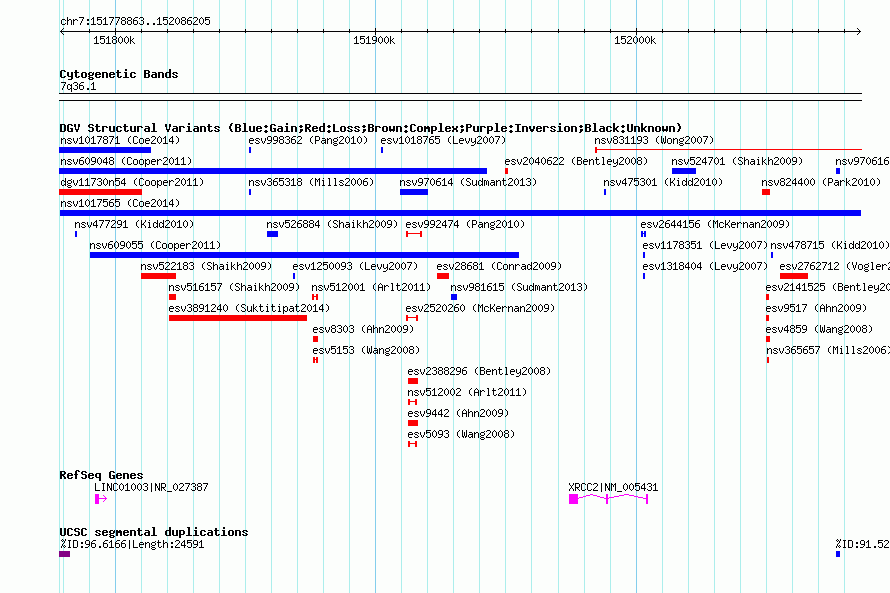Viewport: 890px width, 593px height.
Task: Click the UCSC segmental duplications track heading
Action: tap(154, 532)
